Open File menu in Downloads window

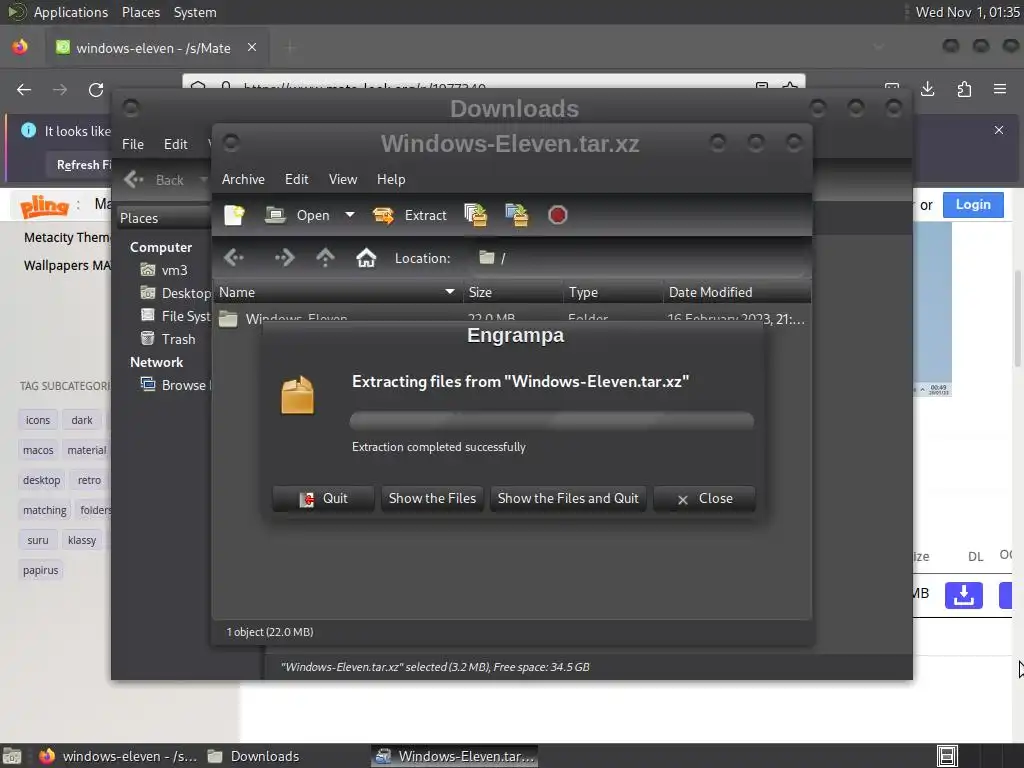133,144
